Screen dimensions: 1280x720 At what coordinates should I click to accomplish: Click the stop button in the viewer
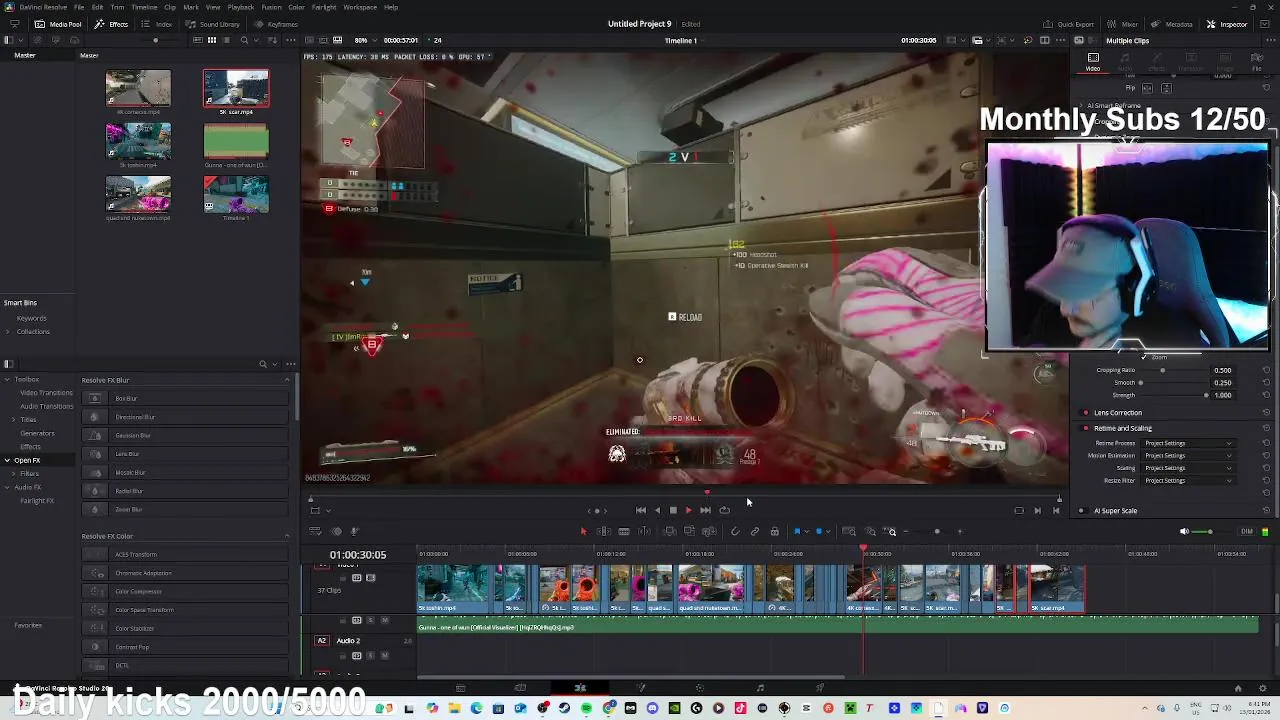pos(672,510)
